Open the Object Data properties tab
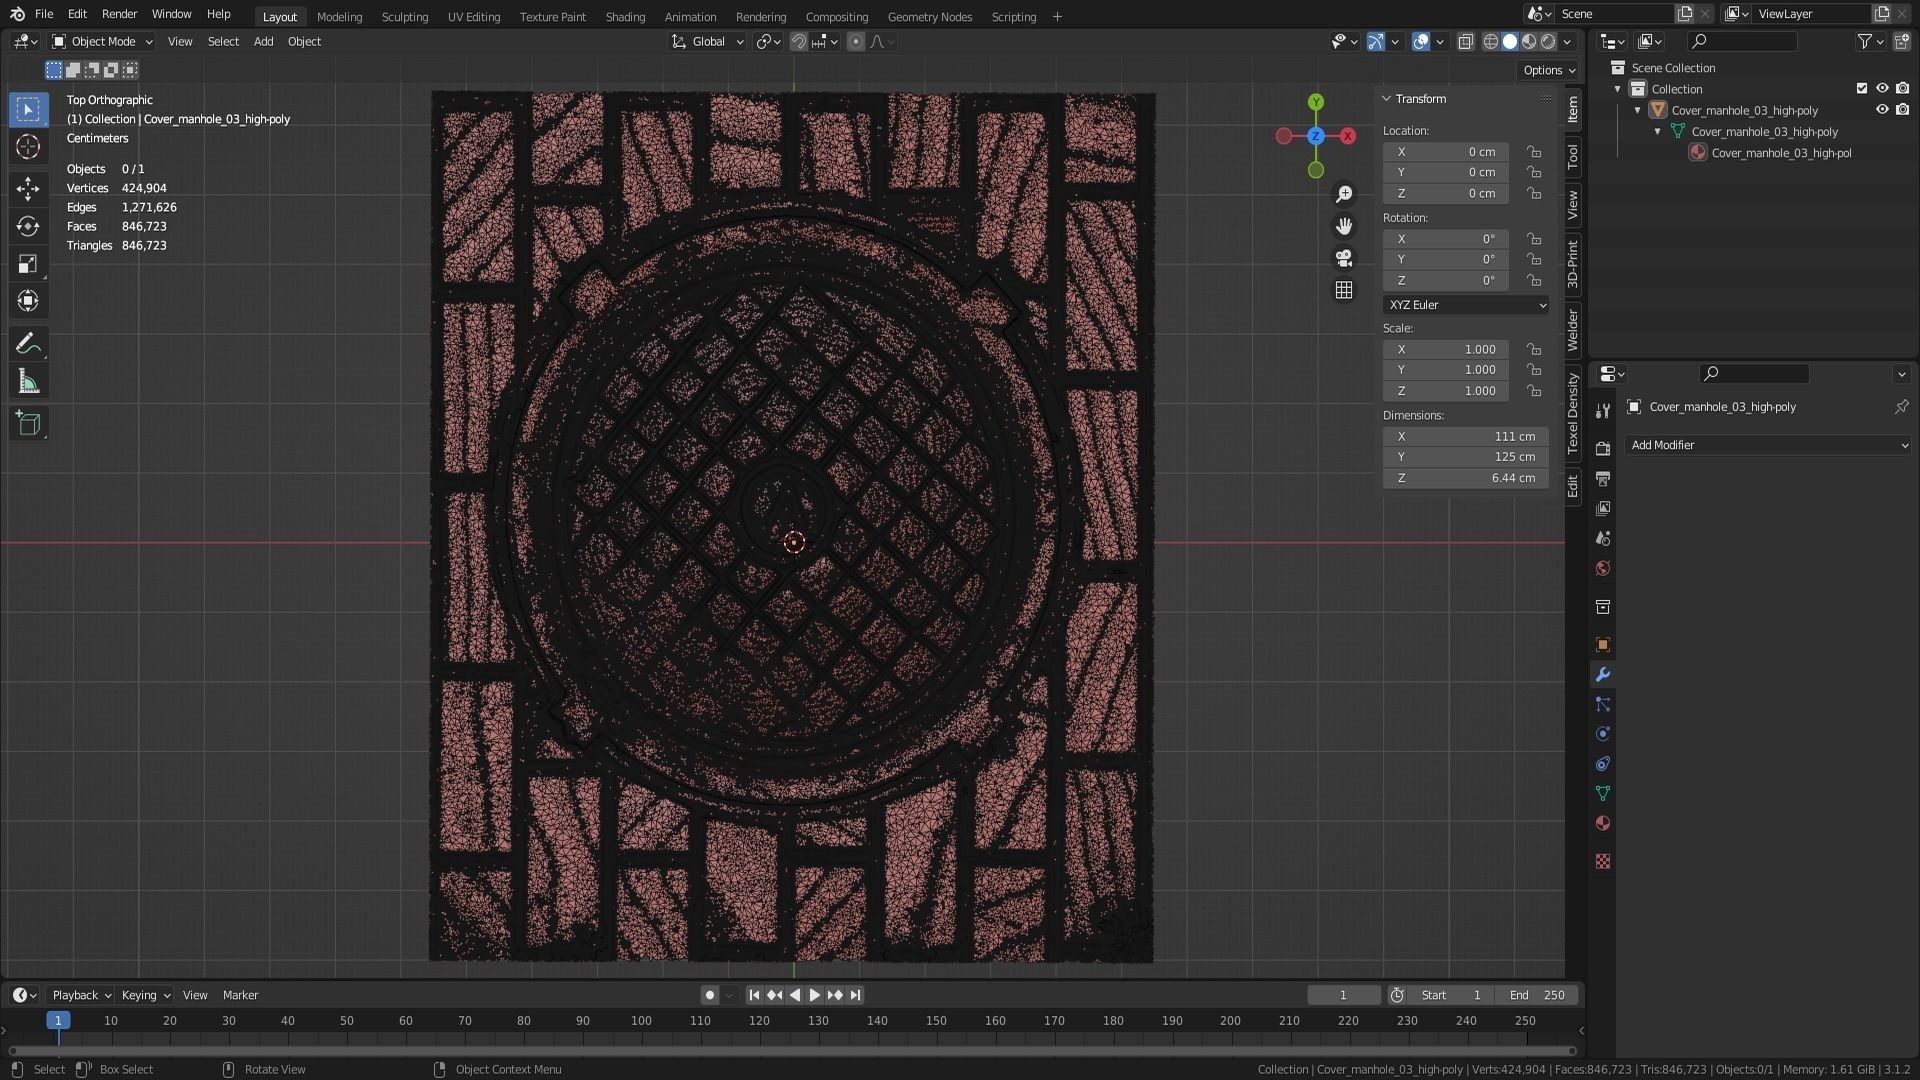1920x1080 pixels. tap(1603, 793)
